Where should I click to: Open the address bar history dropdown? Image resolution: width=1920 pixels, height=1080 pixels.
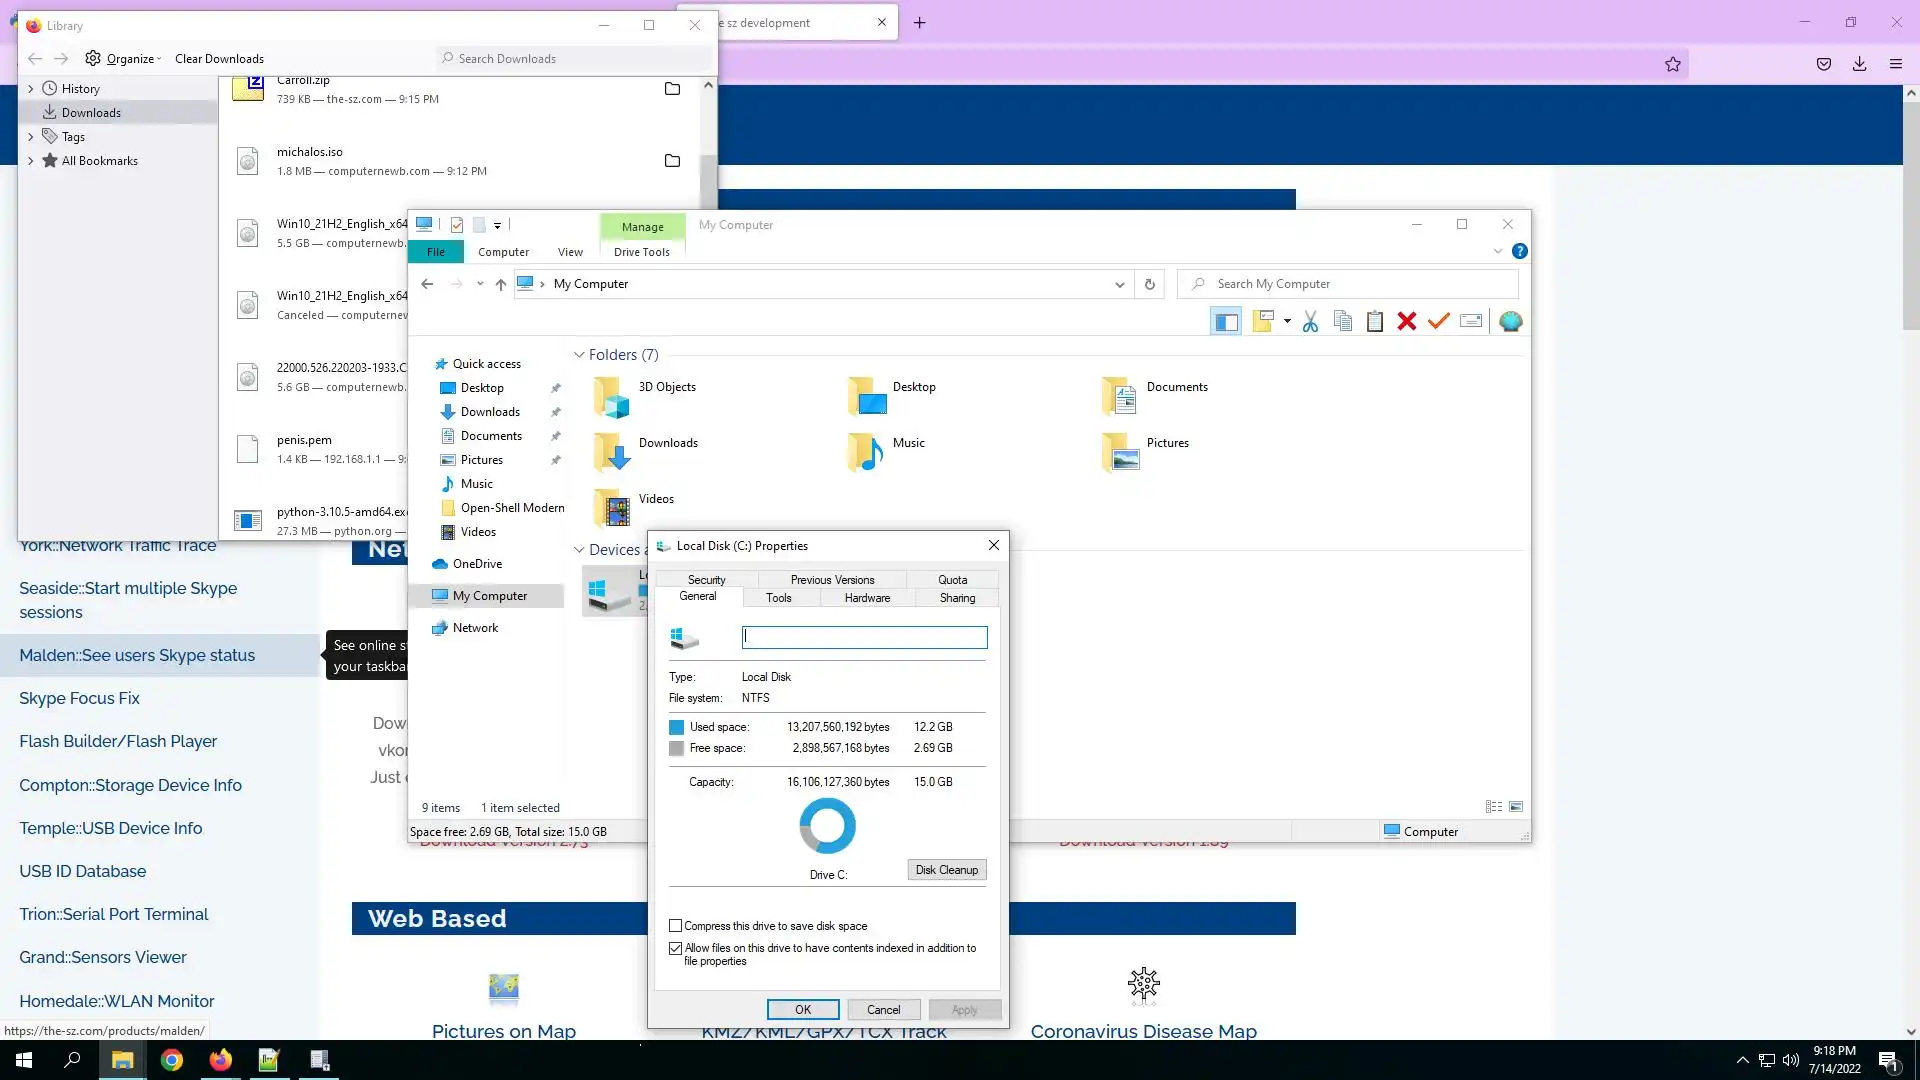(1119, 285)
